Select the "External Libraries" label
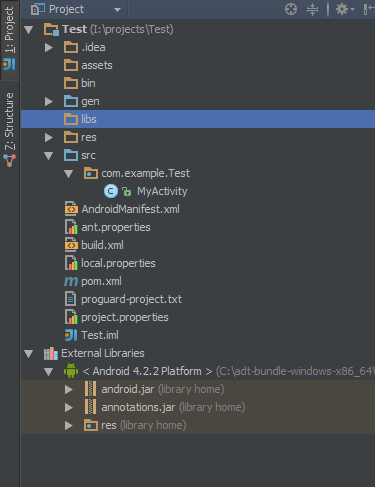Screen dimensions: 375x487 tap(103, 353)
